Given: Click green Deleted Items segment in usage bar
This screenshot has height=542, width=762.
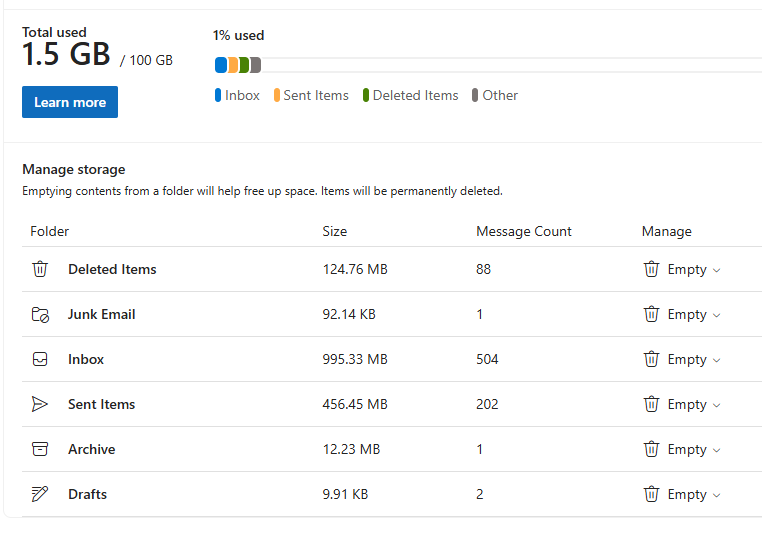Looking at the screenshot, I should [244, 65].
